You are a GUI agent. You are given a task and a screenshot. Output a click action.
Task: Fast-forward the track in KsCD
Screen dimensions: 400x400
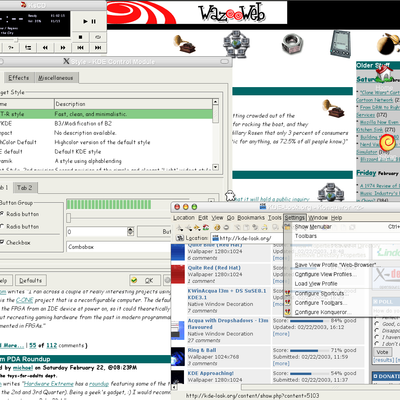point(63,48)
